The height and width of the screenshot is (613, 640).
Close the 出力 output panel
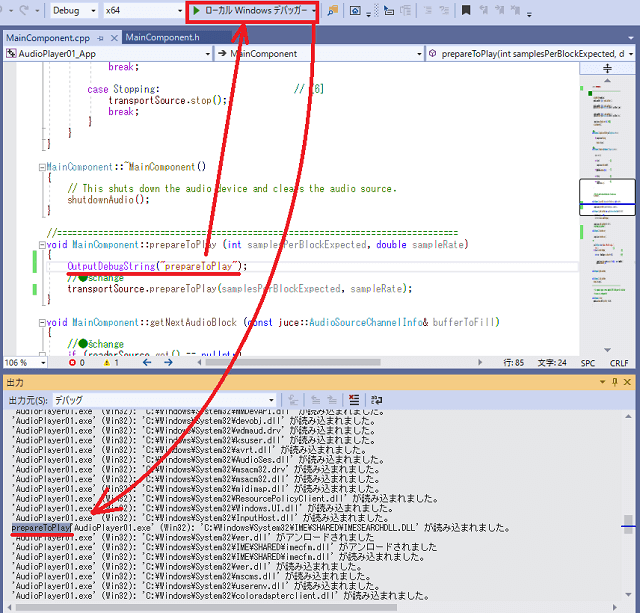(627, 382)
